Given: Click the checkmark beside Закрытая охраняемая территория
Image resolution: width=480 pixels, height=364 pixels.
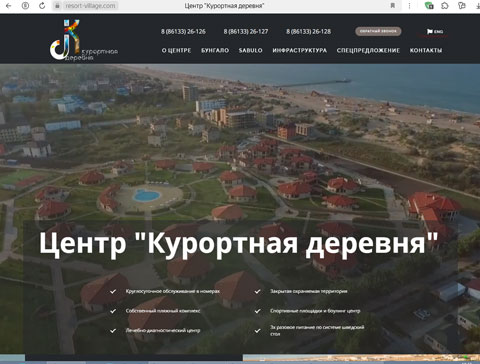Looking at the screenshot, I should [257, 291].
